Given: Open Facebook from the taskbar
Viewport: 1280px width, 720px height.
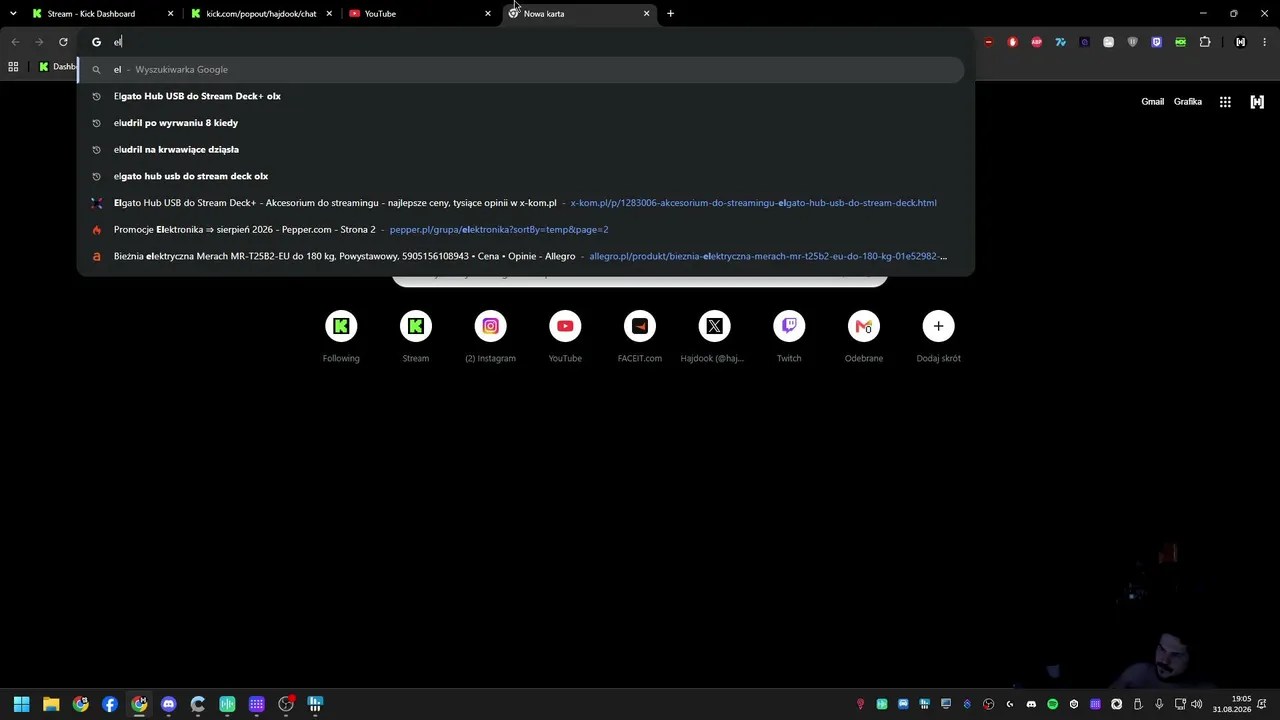Looking at the screenshot, I should [x=110, y=704].
